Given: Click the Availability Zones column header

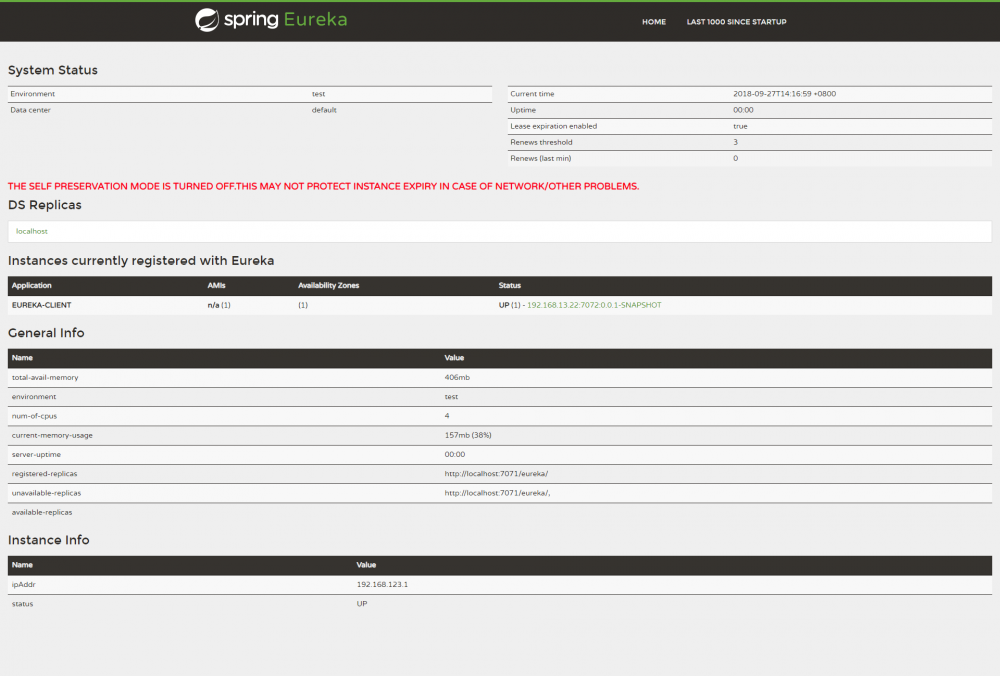Looking at the screenshot, I should click(328, 286).
